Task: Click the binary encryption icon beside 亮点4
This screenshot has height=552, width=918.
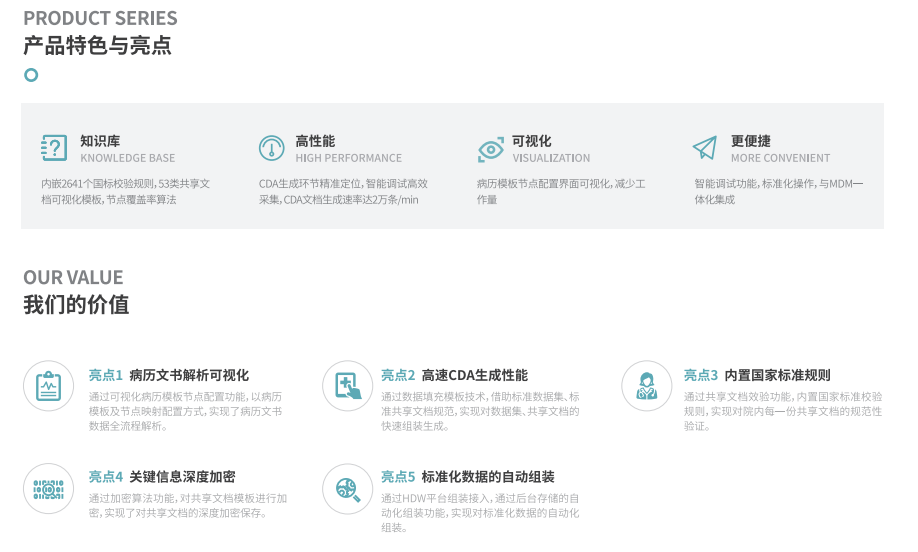Action: 48,488
